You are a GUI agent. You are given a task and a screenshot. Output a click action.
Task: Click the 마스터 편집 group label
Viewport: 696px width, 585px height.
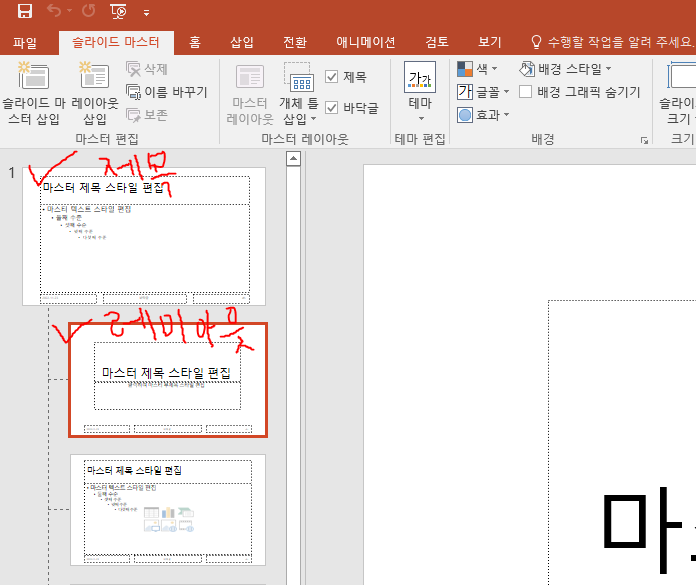click(107, 139)
